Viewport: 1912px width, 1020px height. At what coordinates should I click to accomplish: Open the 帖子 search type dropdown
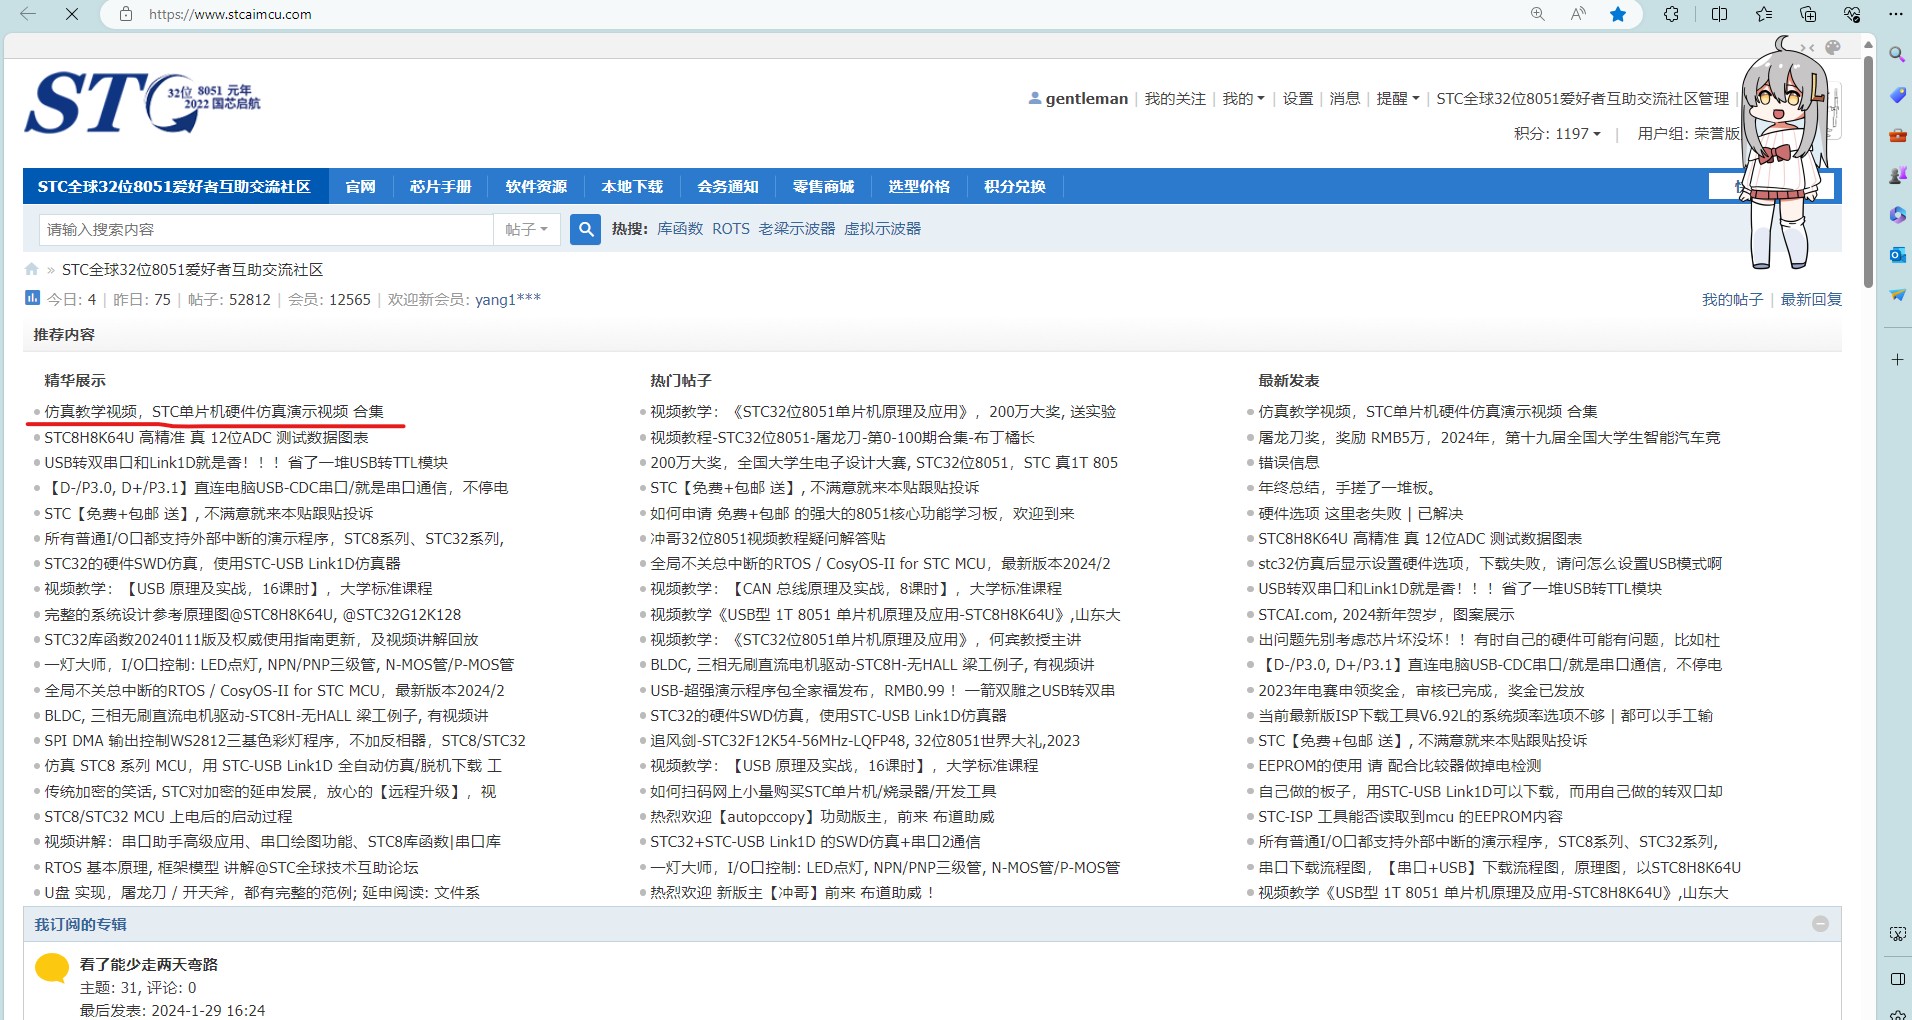(x=526, y=229)
